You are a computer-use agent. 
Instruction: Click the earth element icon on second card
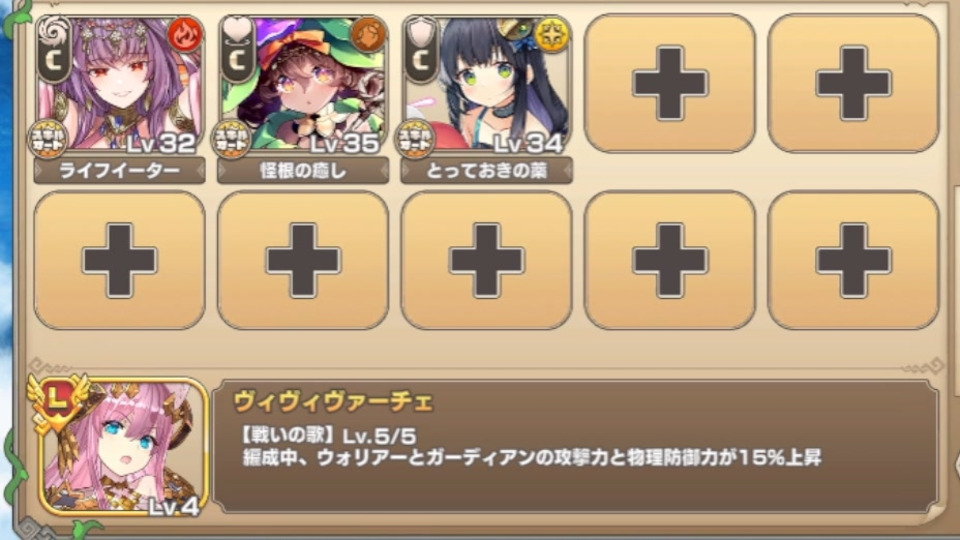click(x=369, y=36)
